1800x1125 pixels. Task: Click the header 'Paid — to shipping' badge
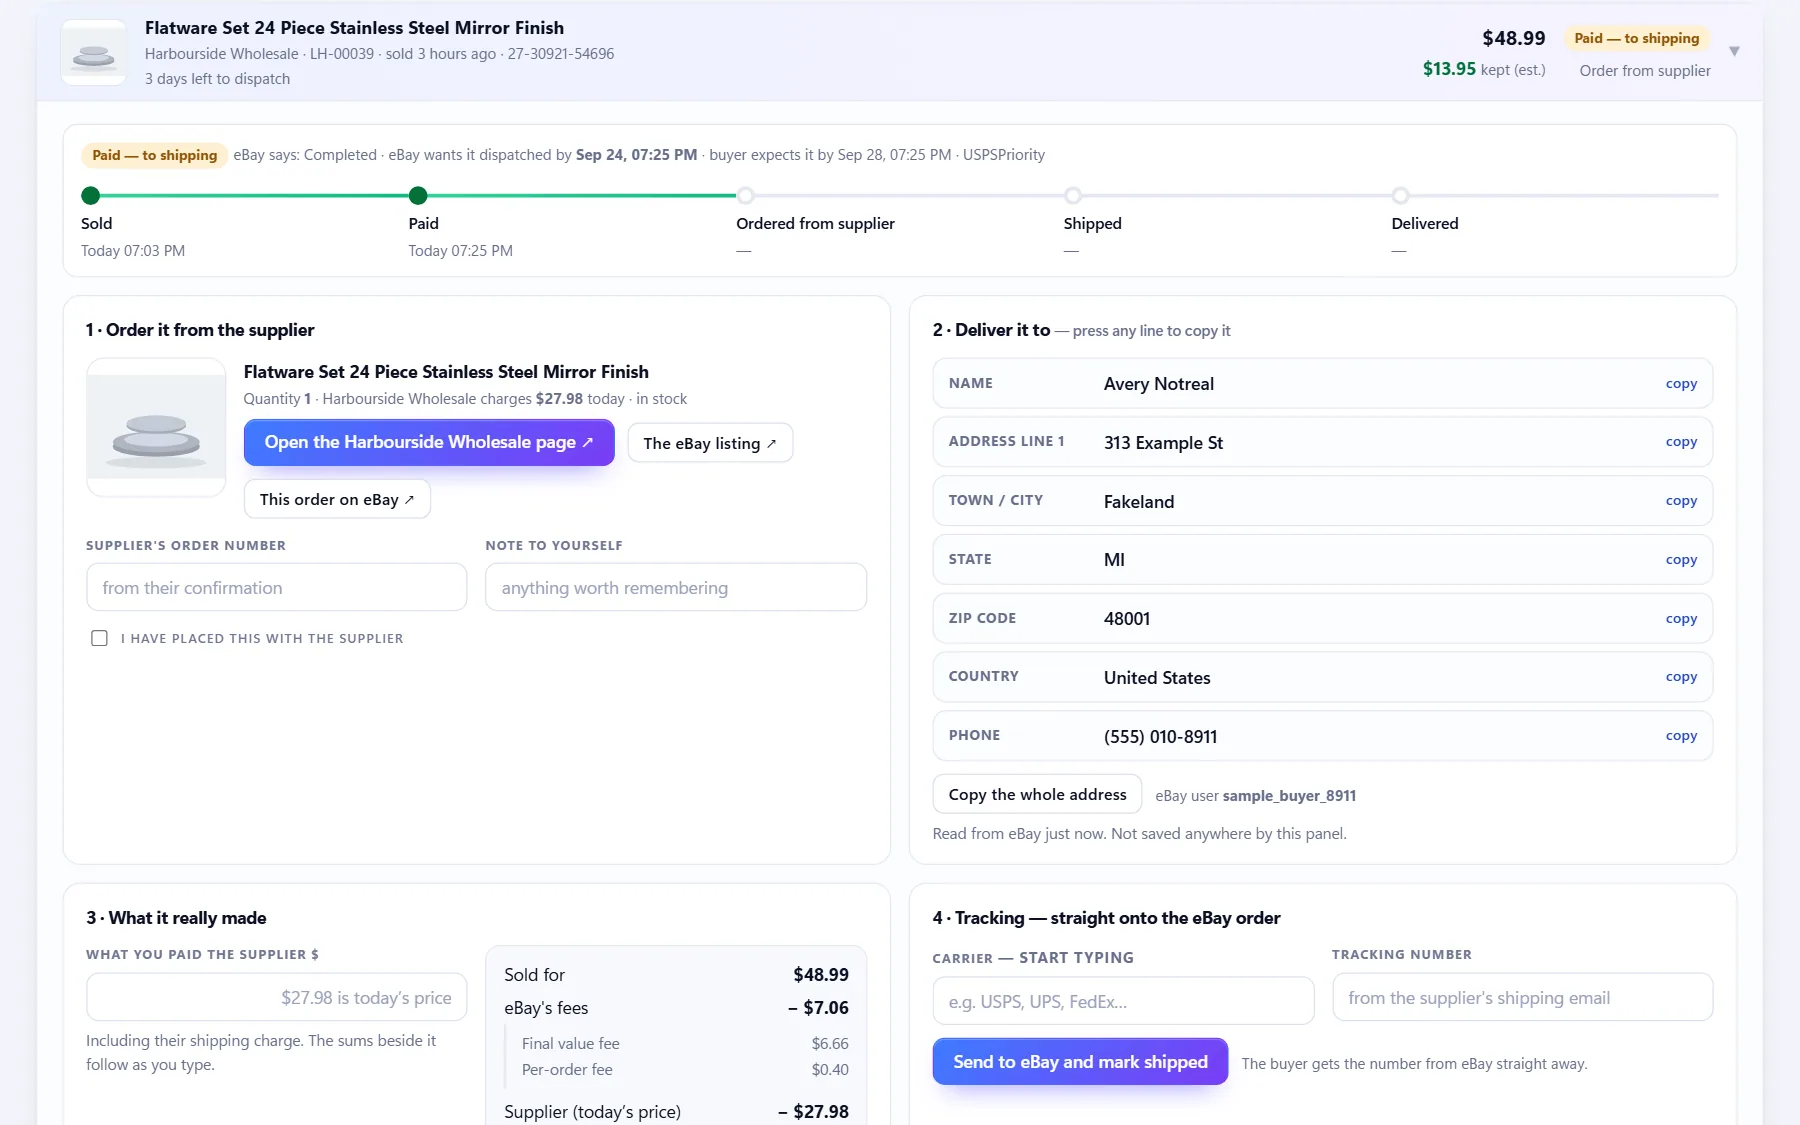(1636, 38)
